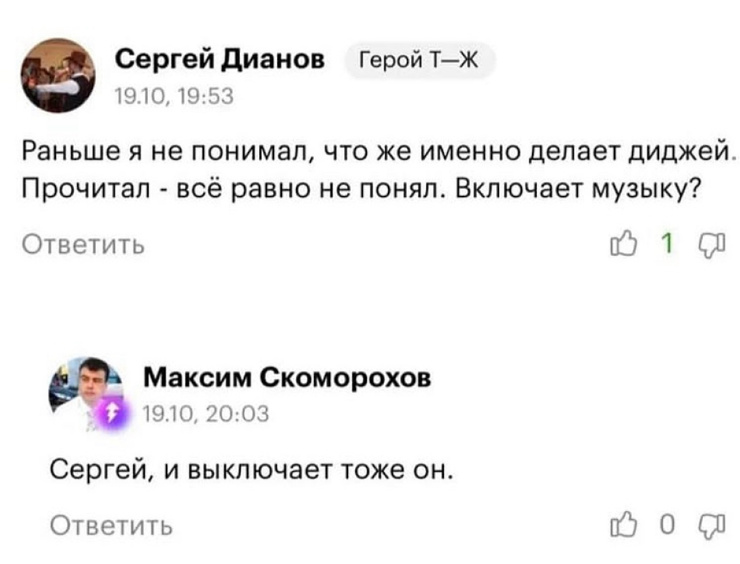Reply to Максим Скоморохов via Ответить
Screen dimensions: 740x564
pyautogui.click(x=112, y=523)
